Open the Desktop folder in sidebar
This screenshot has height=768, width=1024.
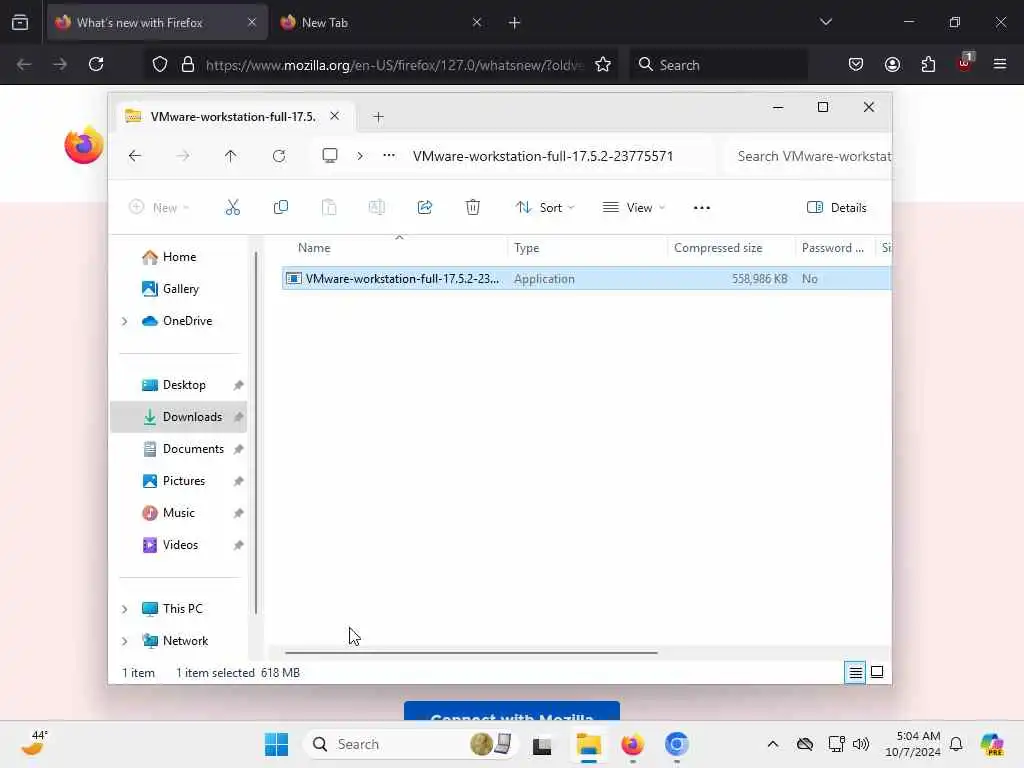tap(184, 385)
